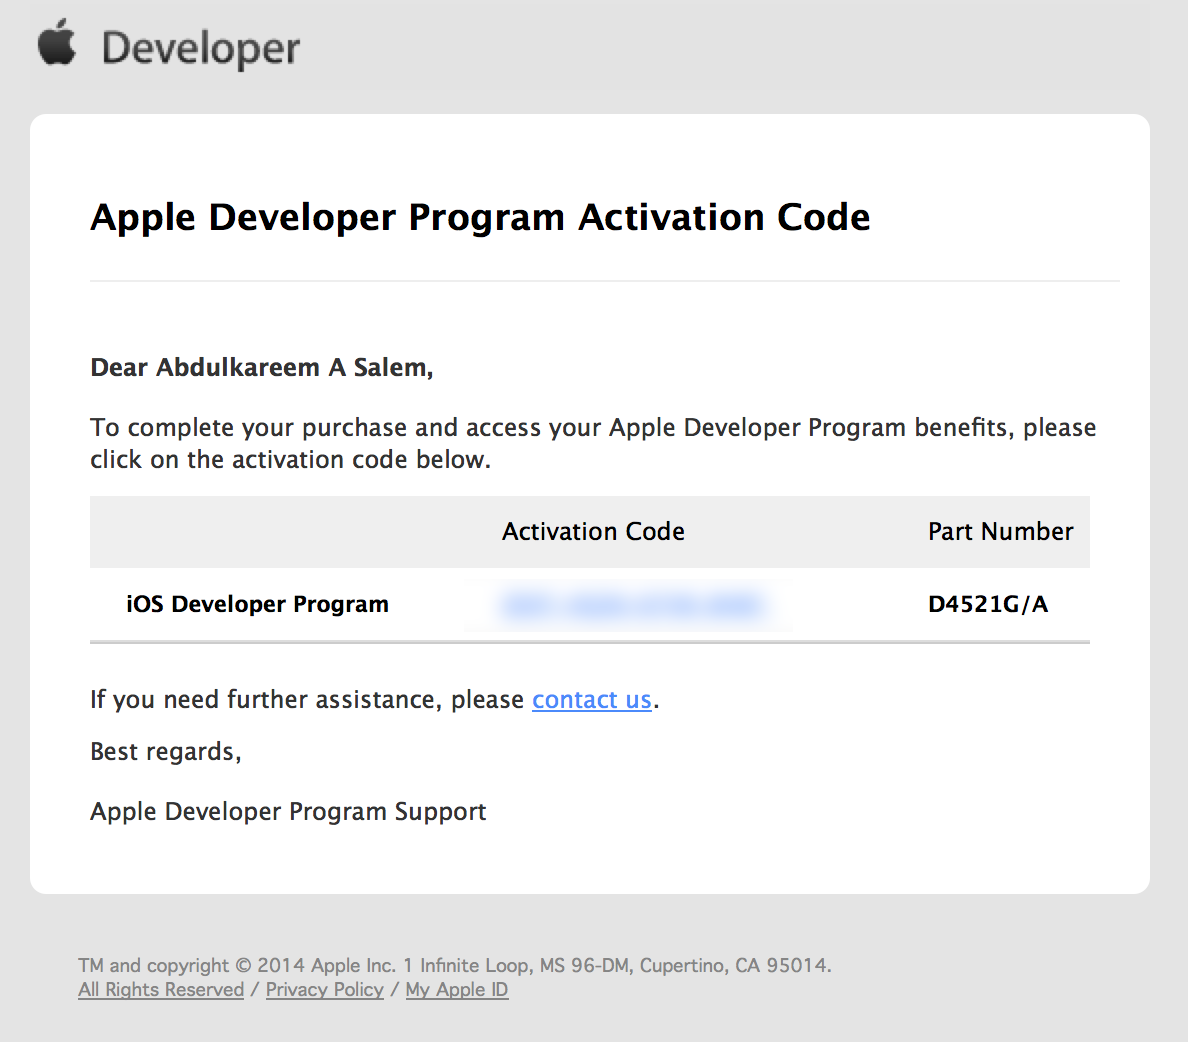Follow the contact us link
1188x1042 pixels.
pos(592,699)
